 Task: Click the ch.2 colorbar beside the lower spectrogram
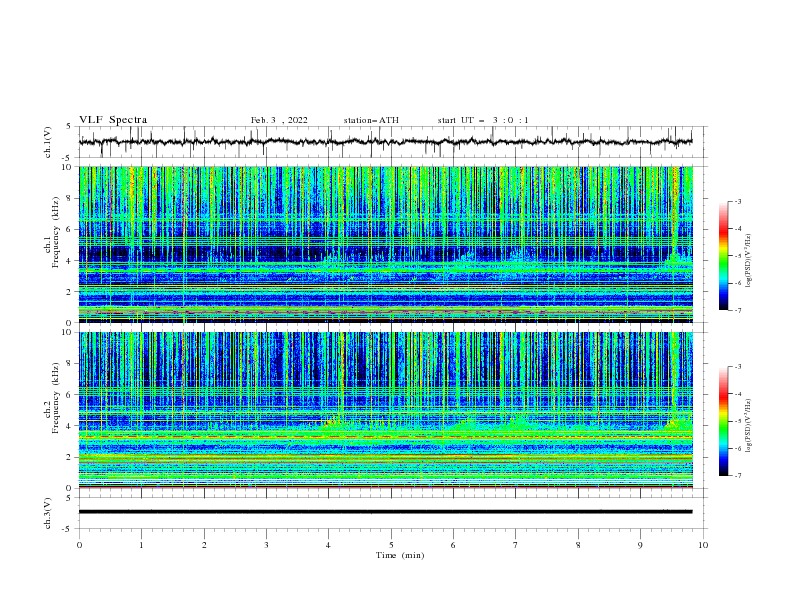pyautogui.click(x=723, y=421)
